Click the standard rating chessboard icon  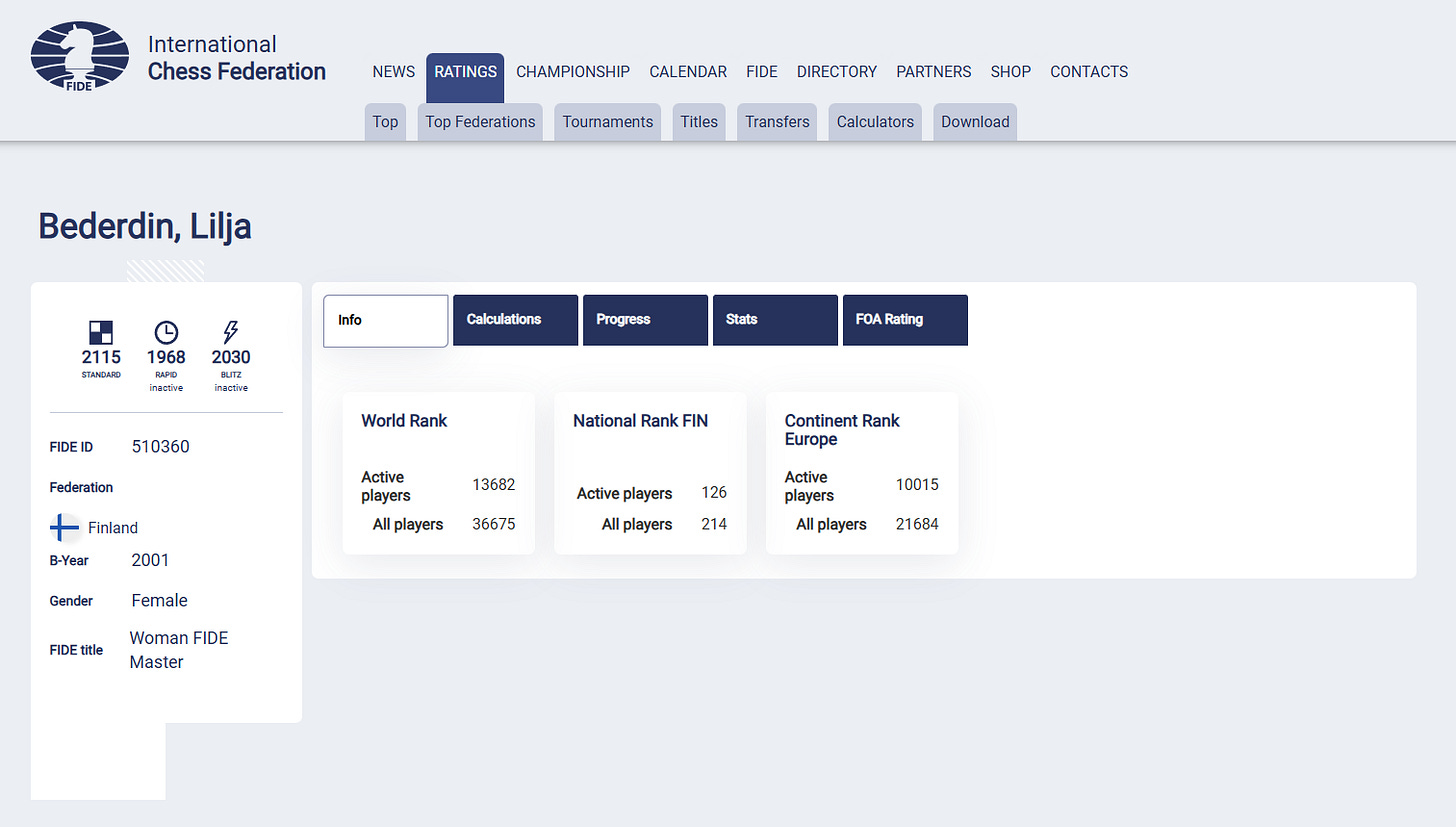(101, 332)
